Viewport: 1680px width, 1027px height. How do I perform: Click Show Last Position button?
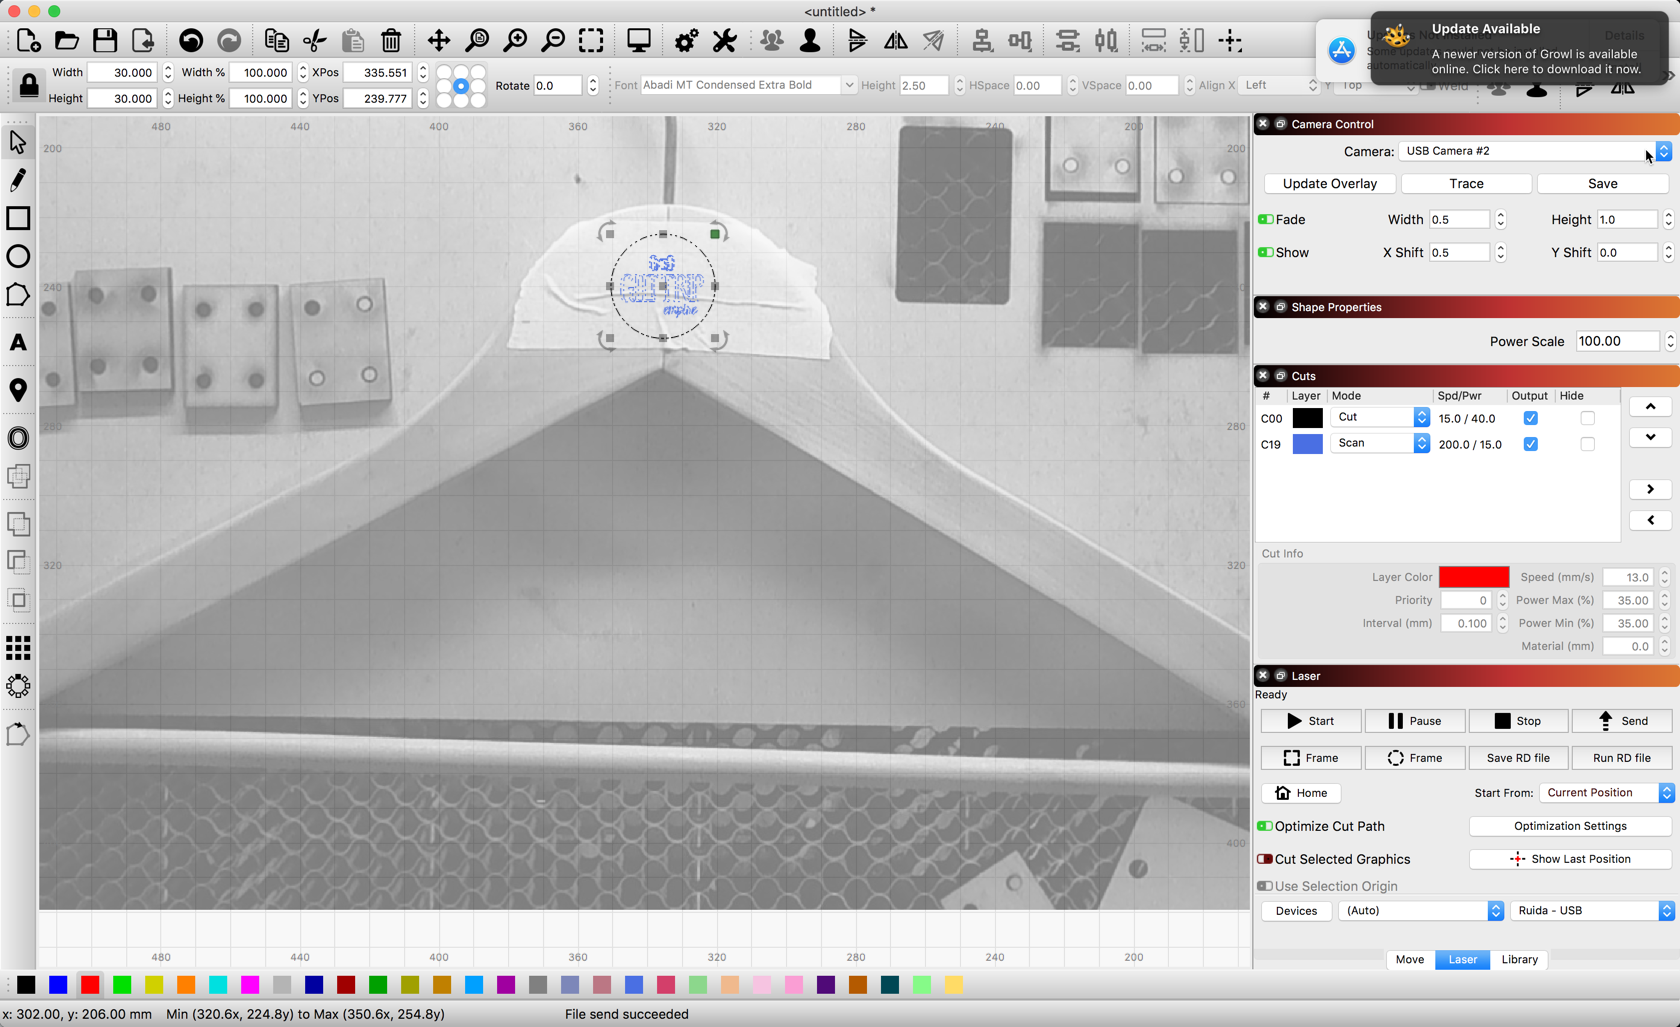coord(1570,859)
